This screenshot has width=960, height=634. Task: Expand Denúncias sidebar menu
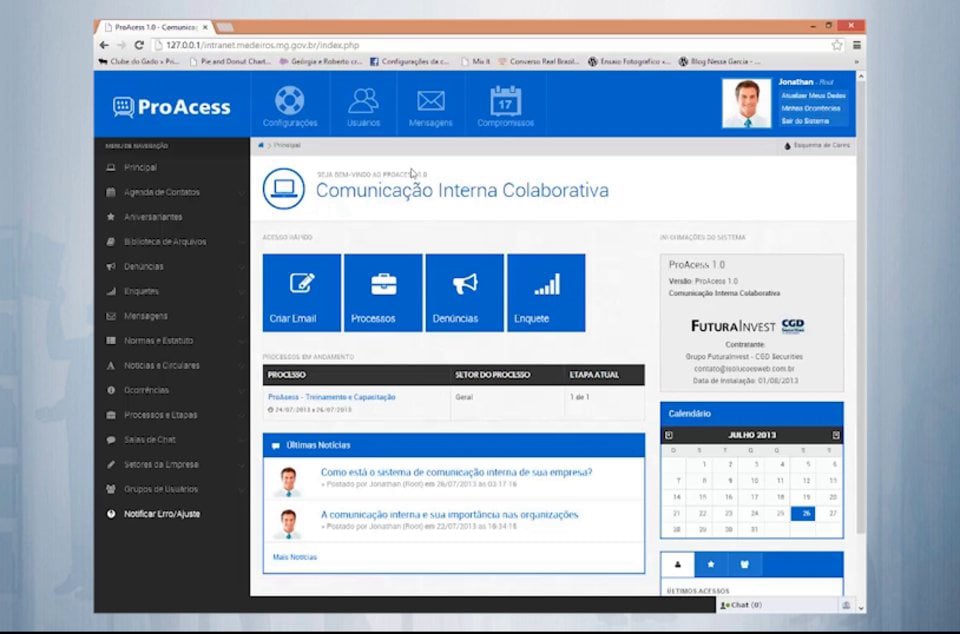(x=172, y=267)
